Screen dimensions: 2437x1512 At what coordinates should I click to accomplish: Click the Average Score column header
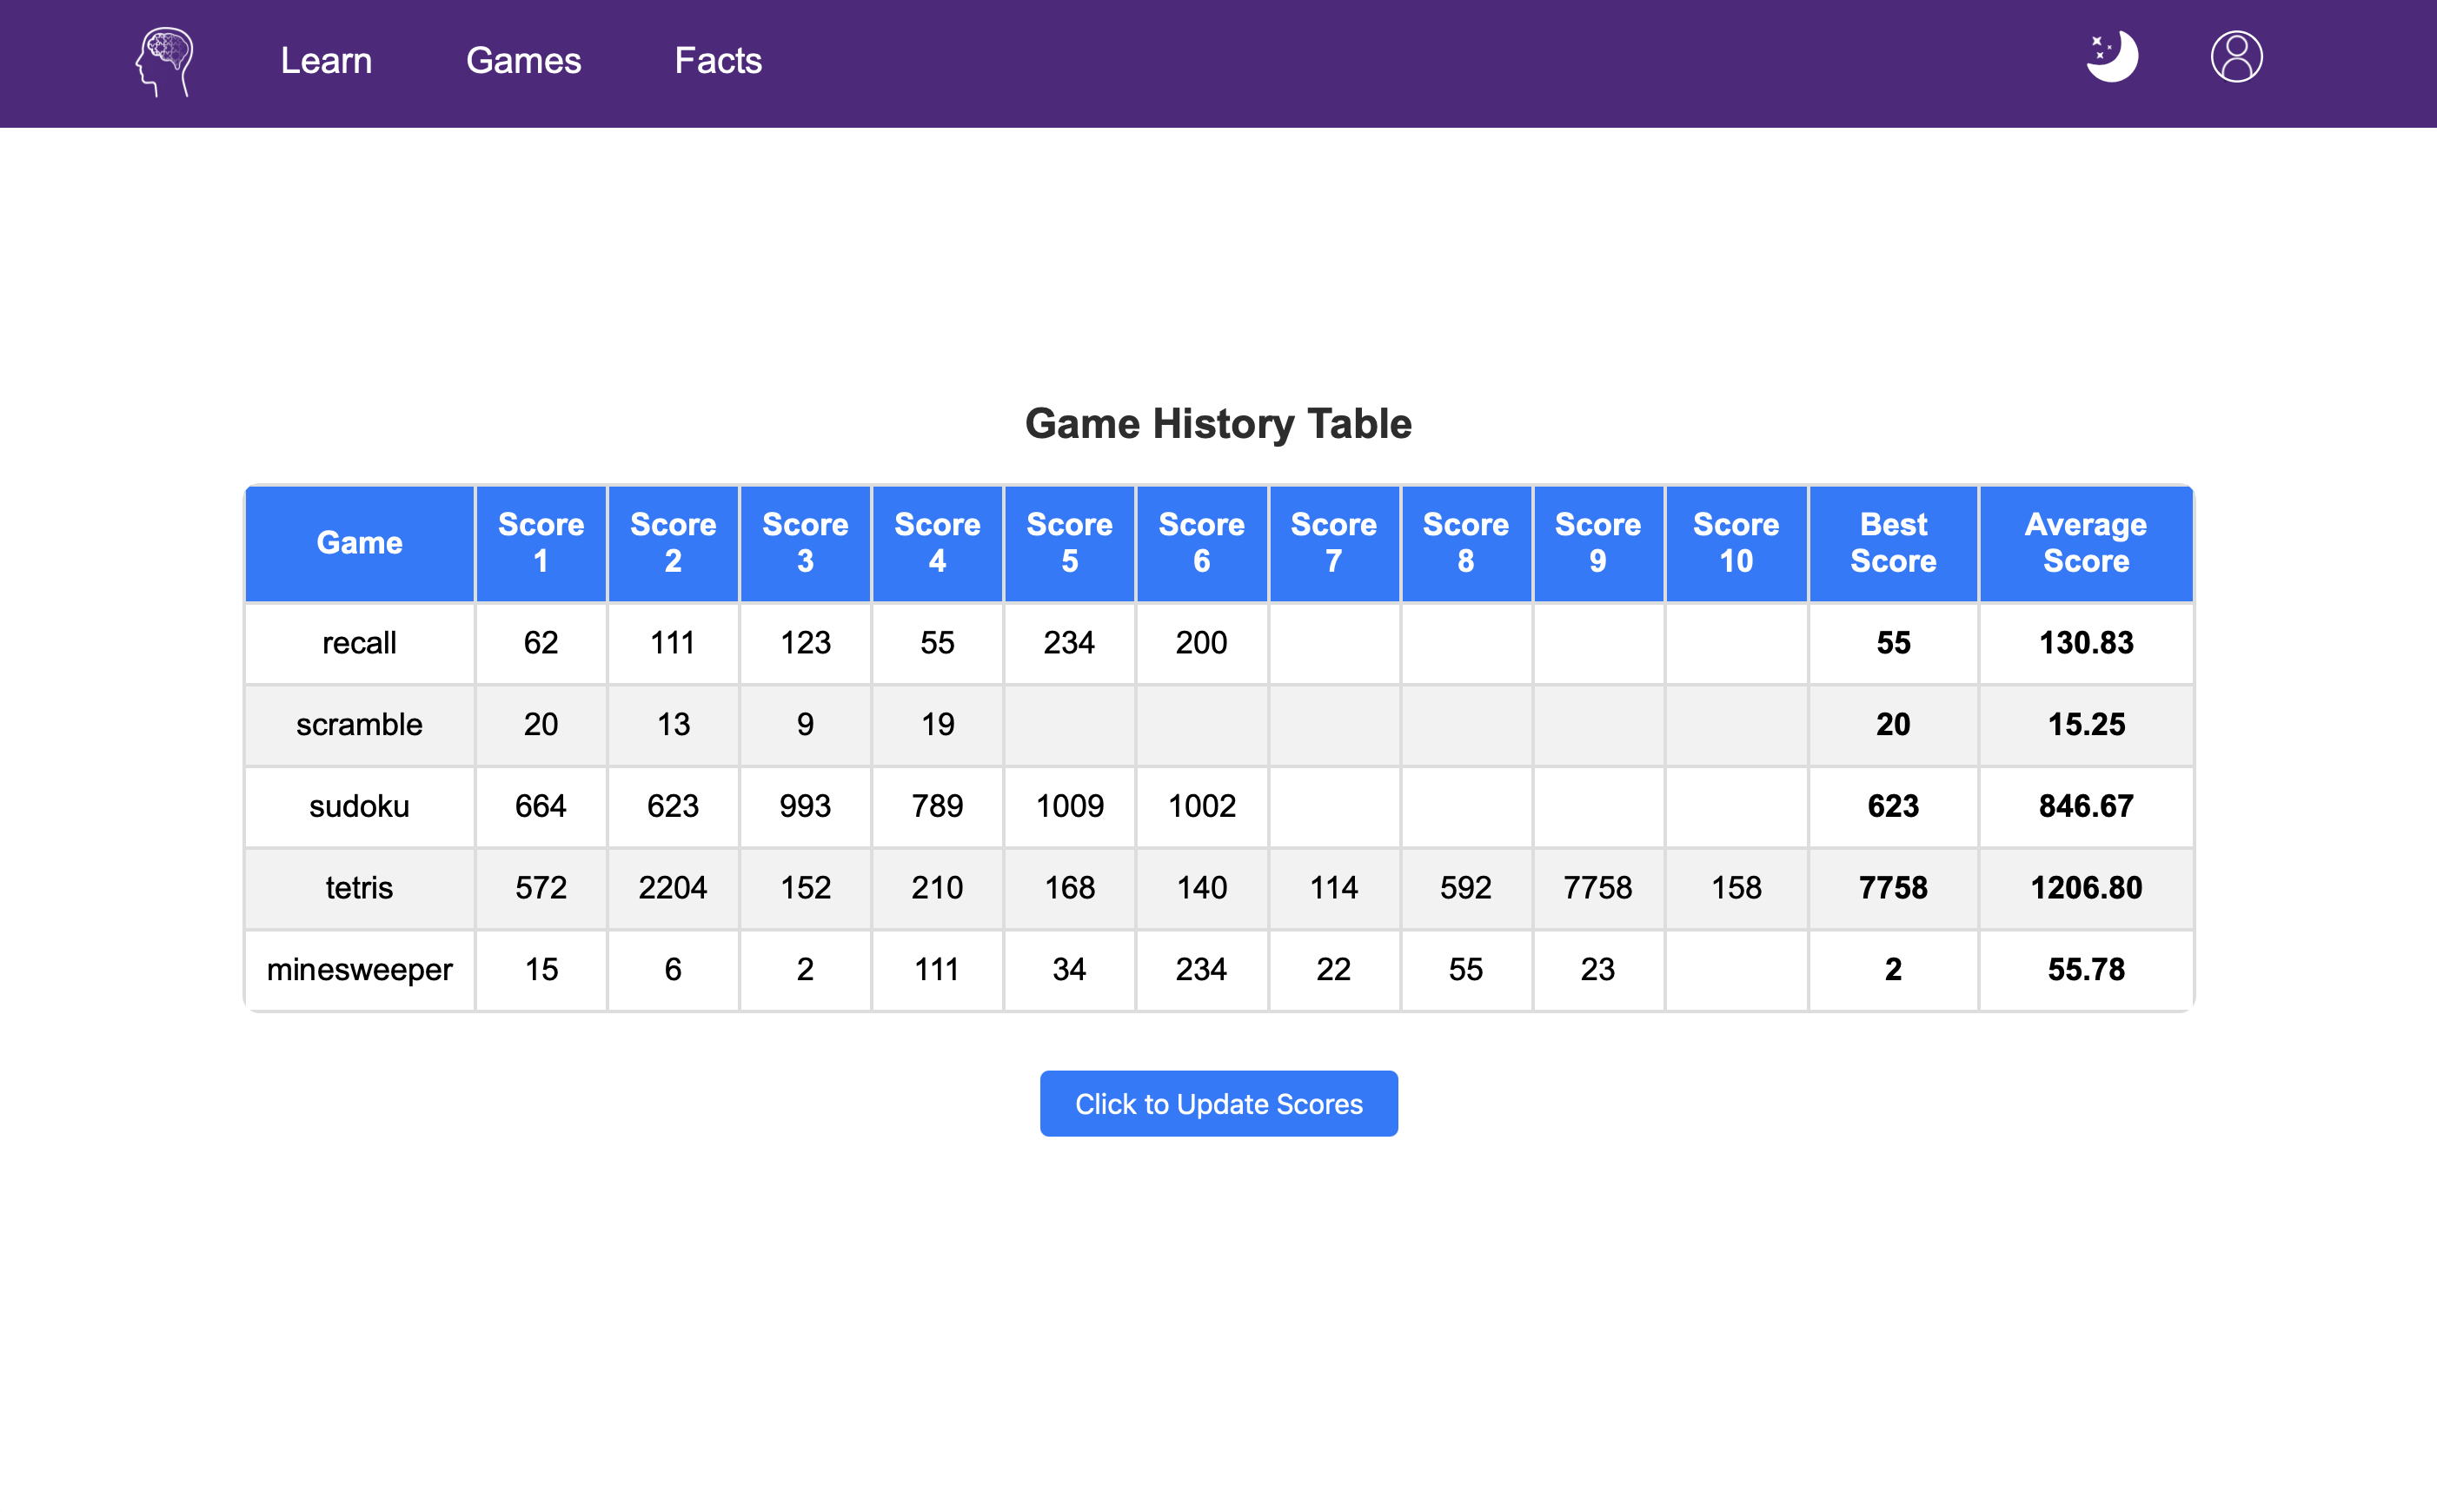[2085, 543]
